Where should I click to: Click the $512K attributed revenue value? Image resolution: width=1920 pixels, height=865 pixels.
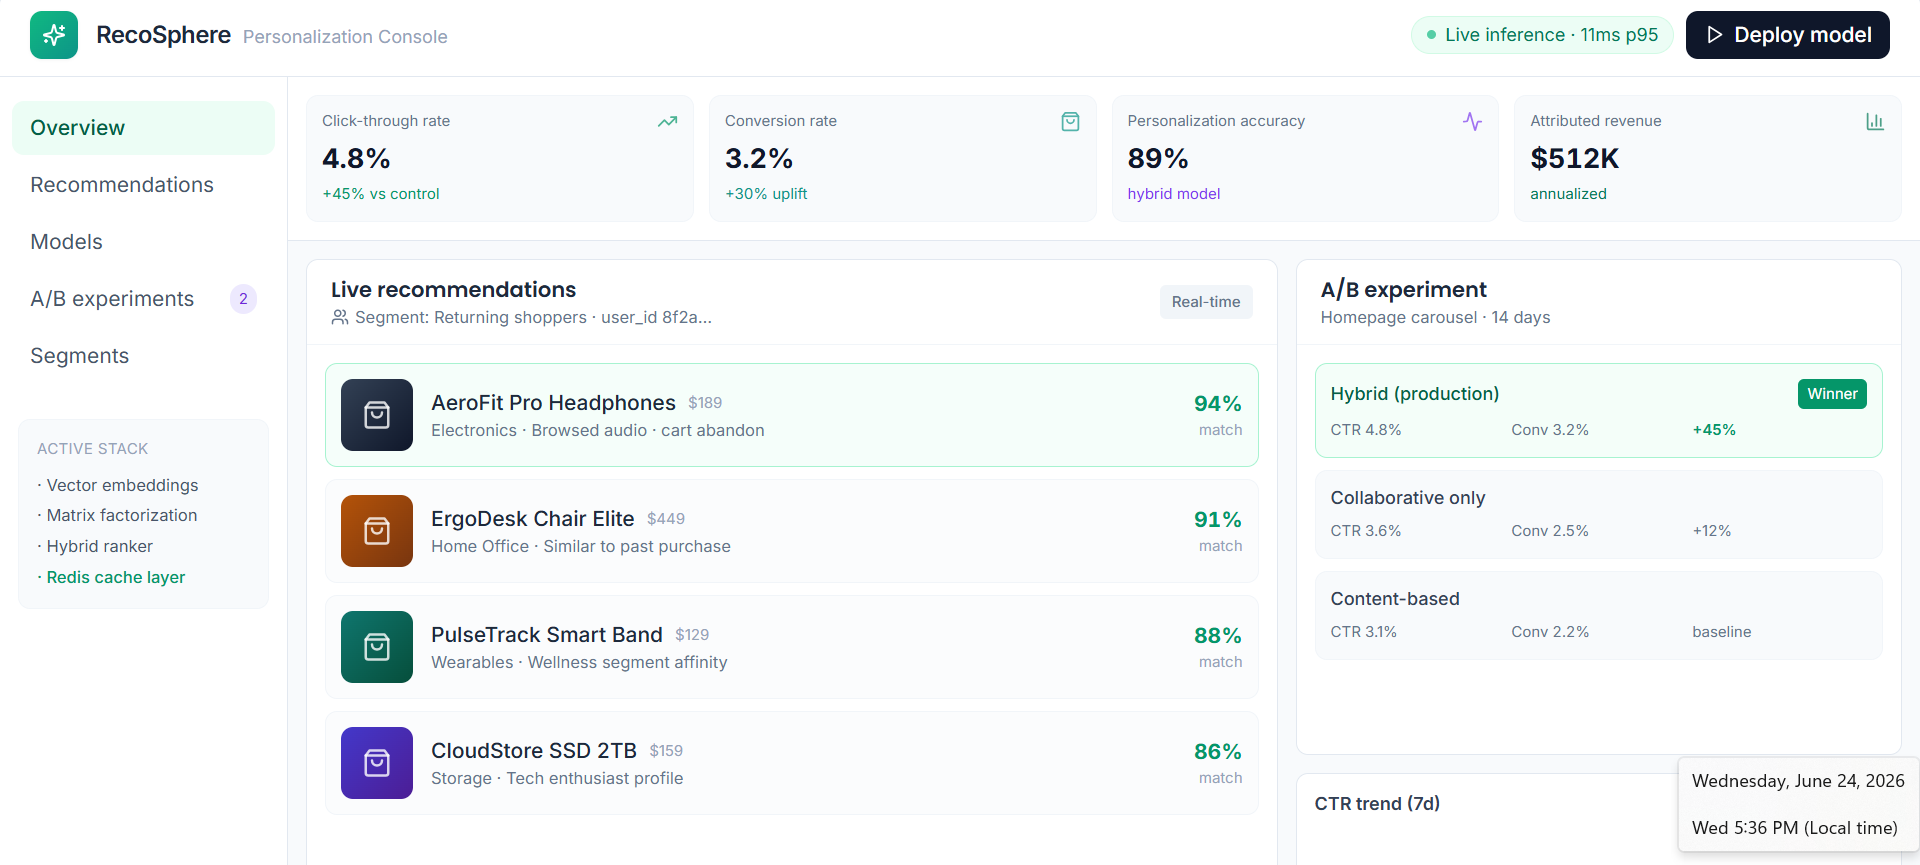(1574, 159)
